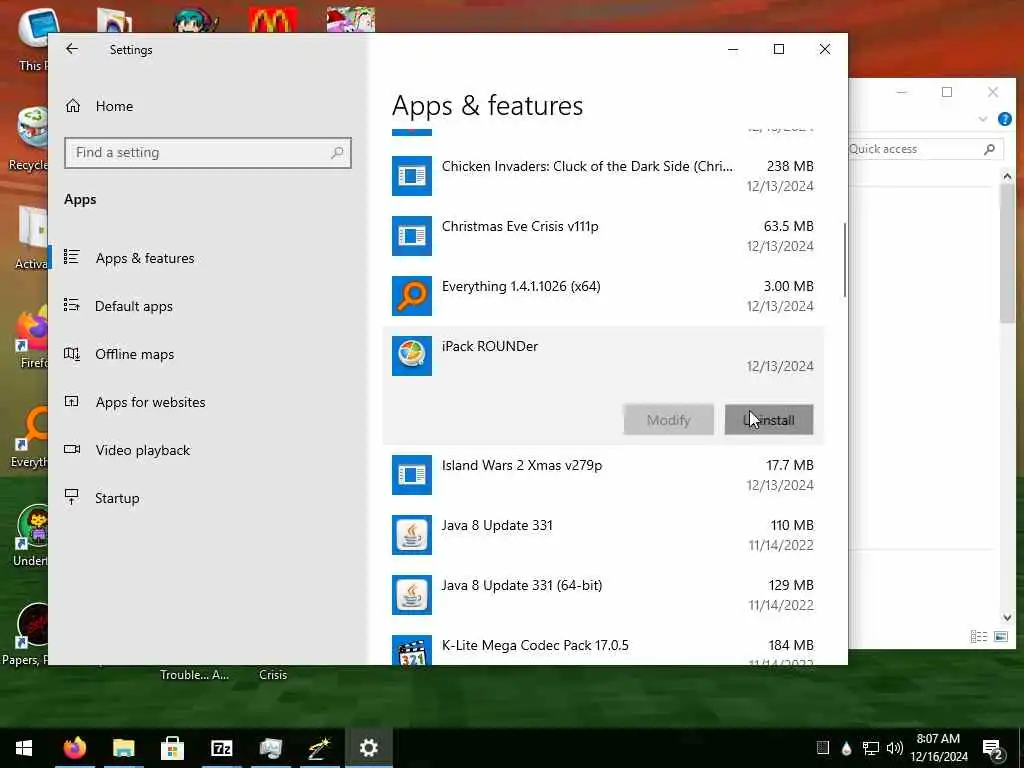Click Uninstall for iPack ROUNDer
Viewport: 1024px width, 768px height.
click(769, 420)
